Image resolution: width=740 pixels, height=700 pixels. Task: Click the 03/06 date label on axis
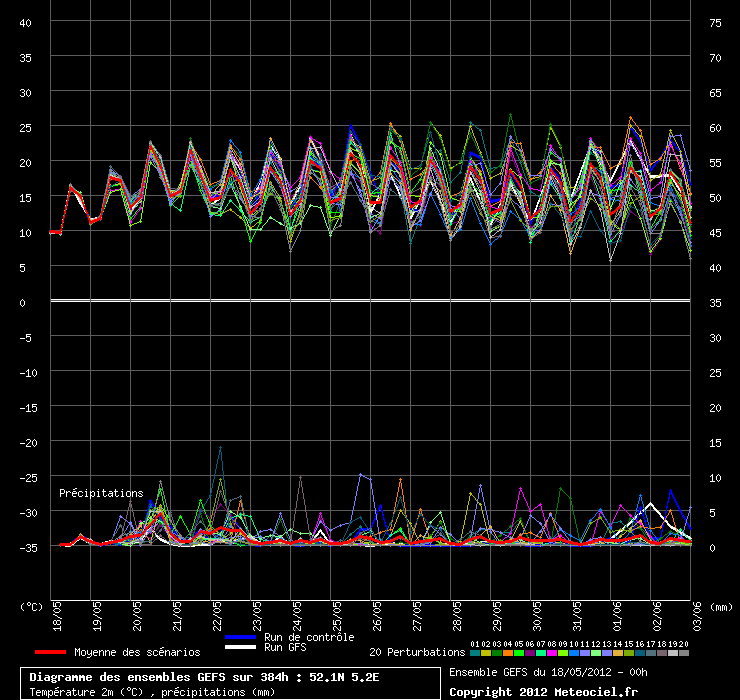pos(697,616)
